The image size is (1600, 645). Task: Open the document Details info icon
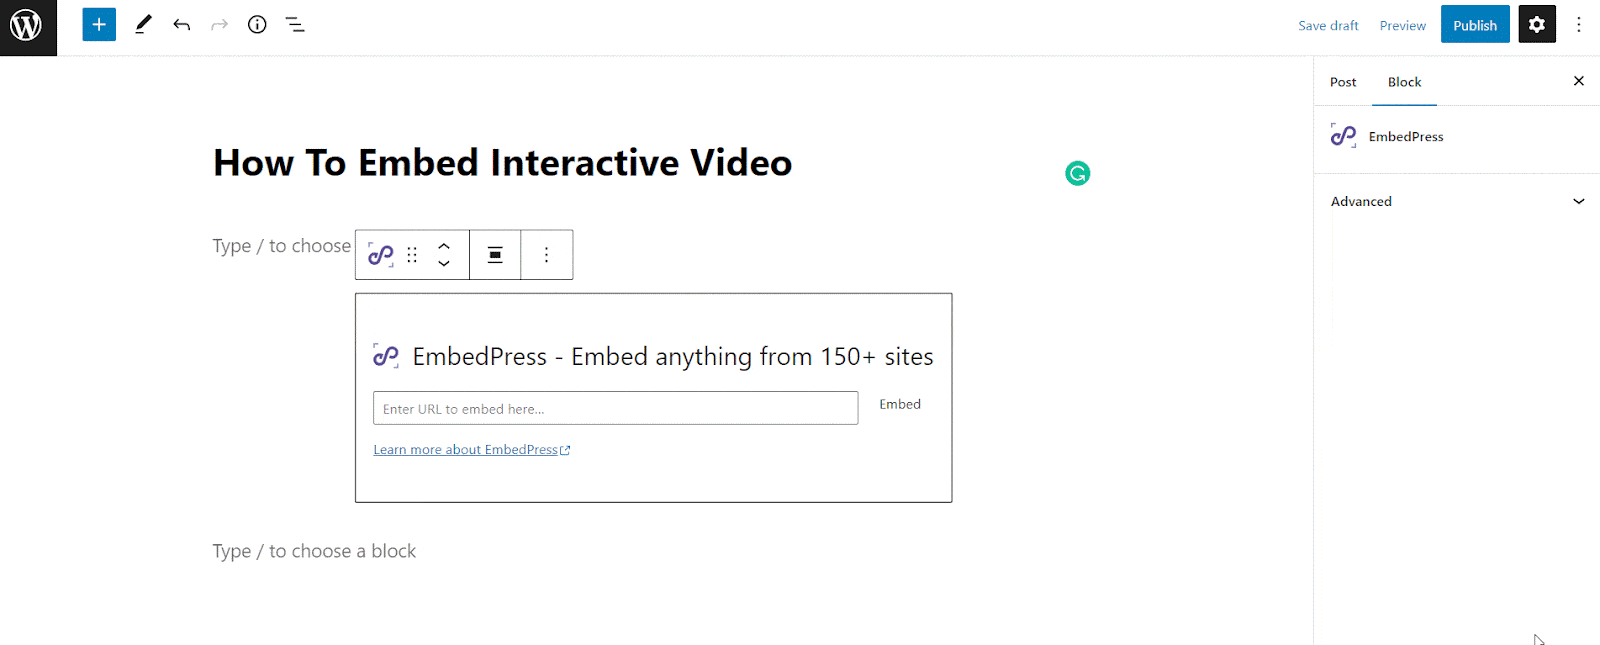point(257,25)
